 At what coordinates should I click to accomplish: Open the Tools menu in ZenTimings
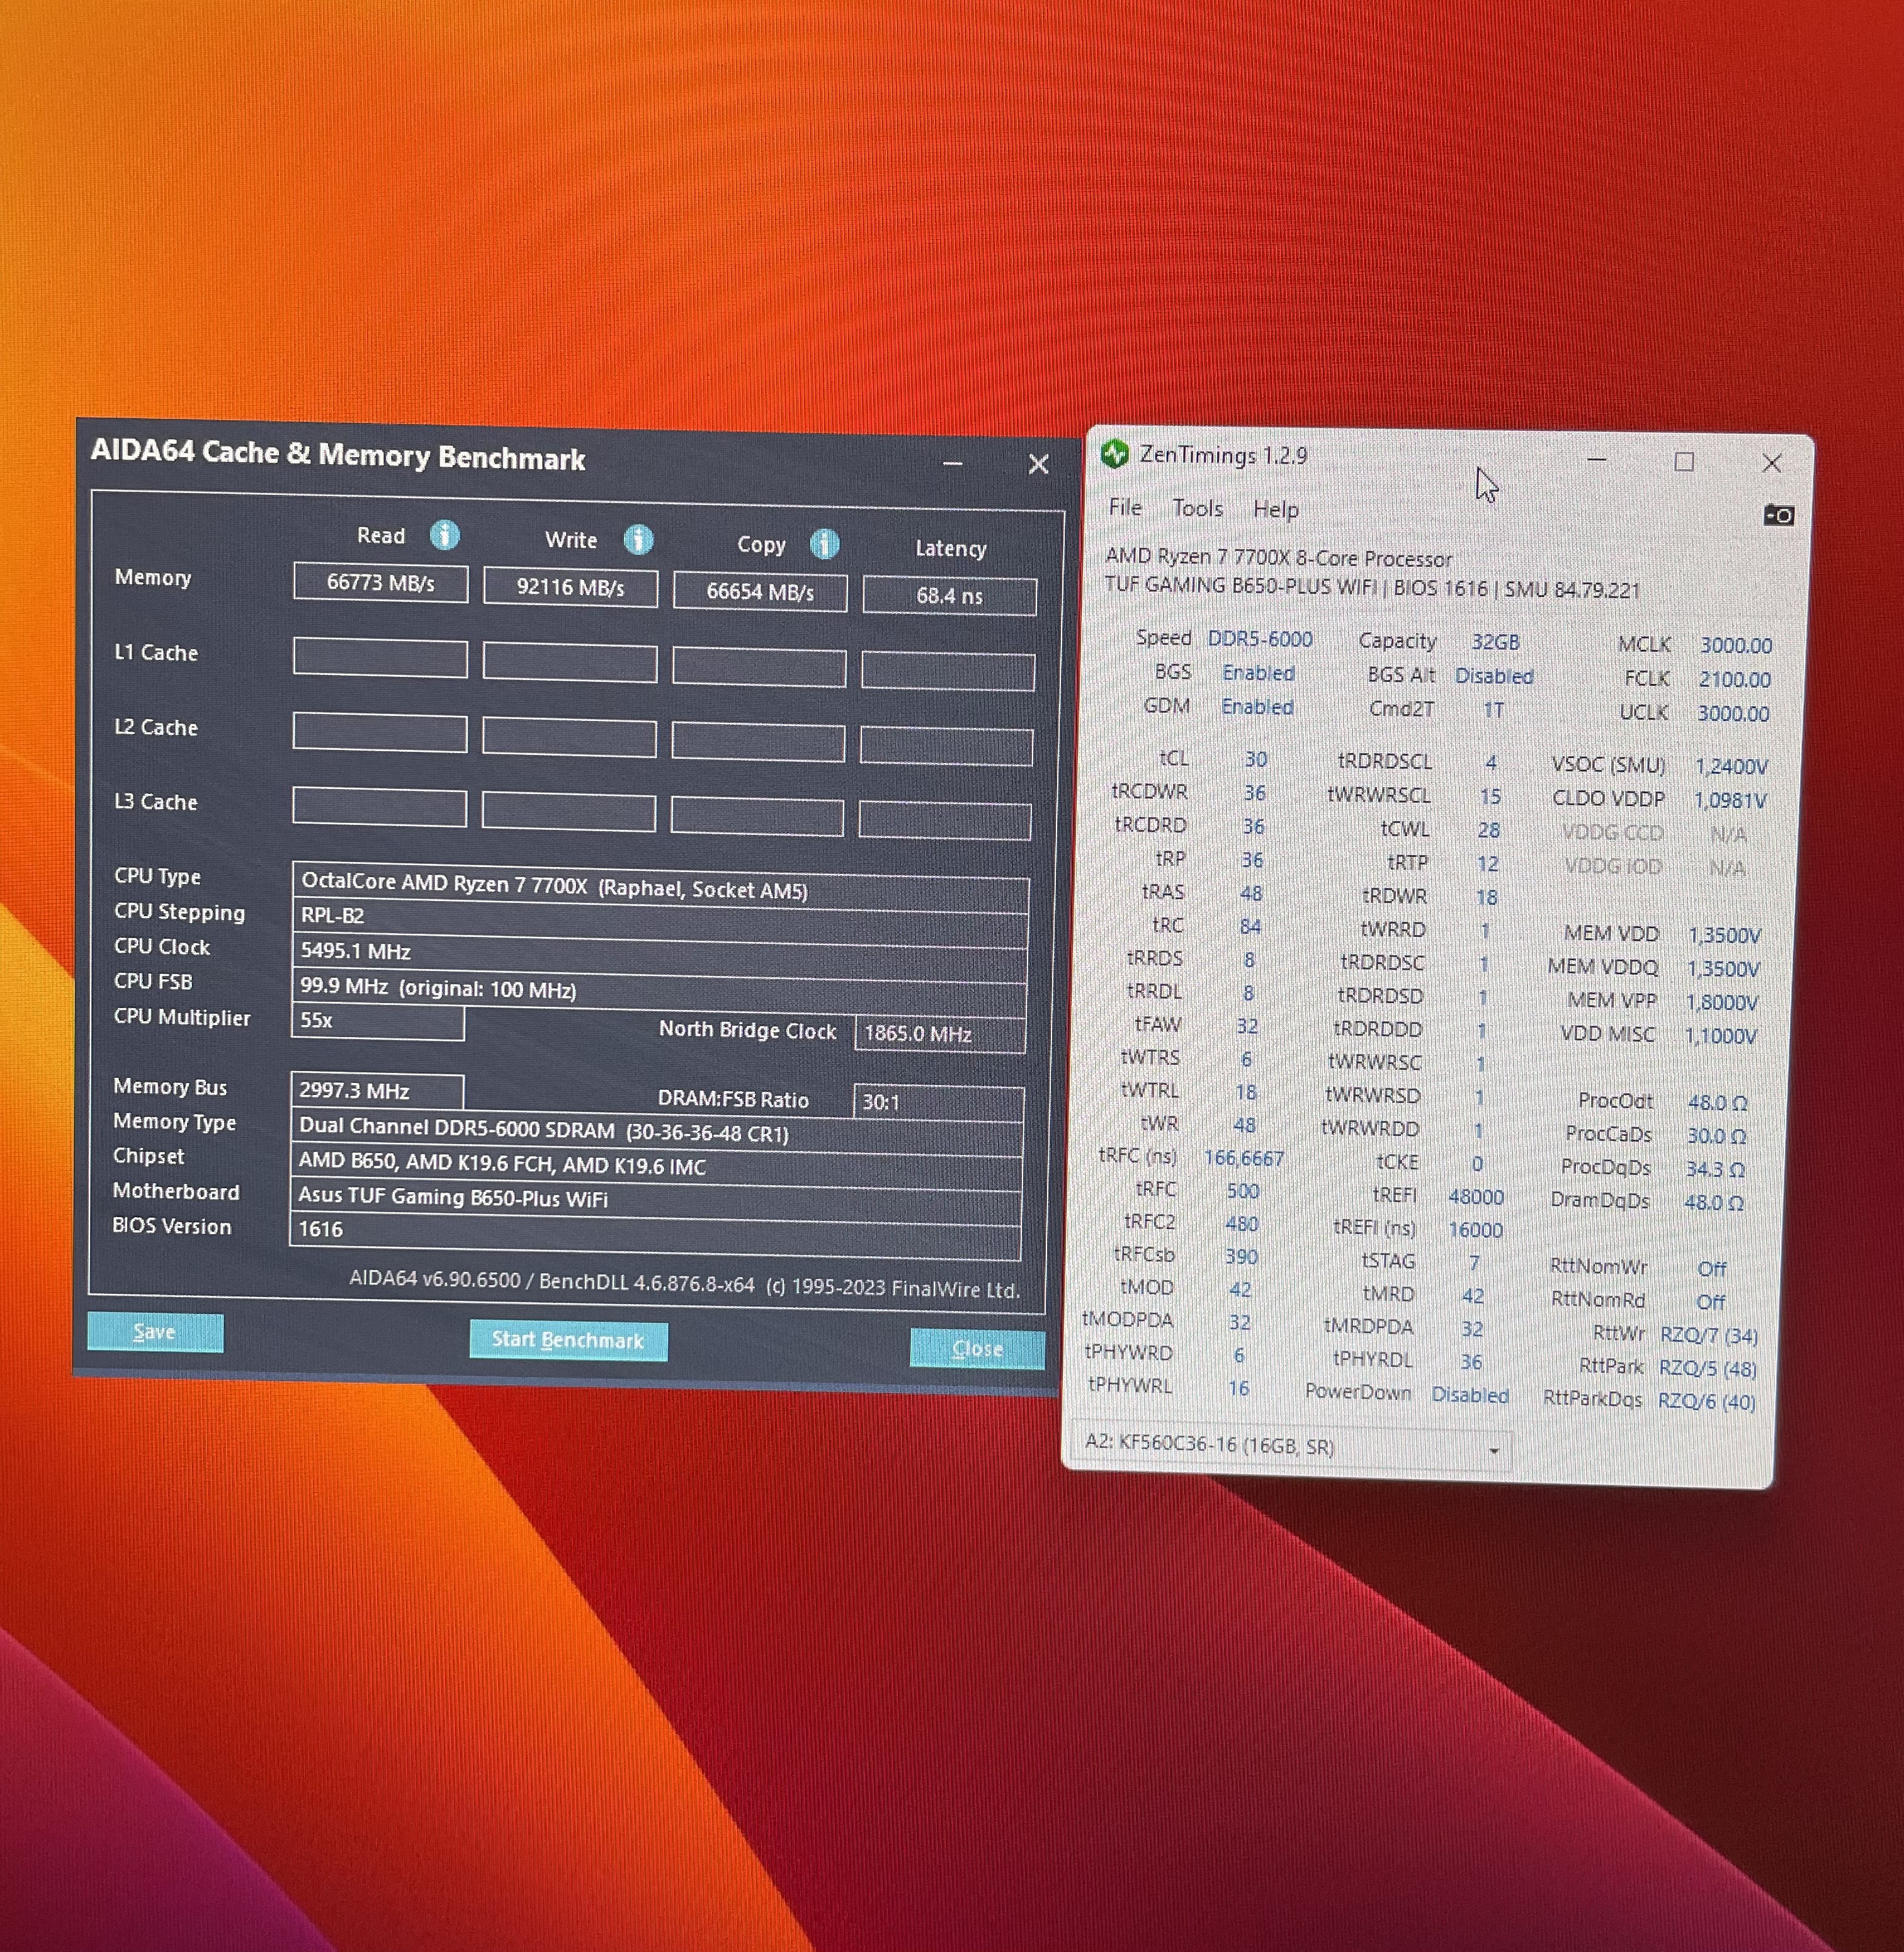pos(1197,508)
